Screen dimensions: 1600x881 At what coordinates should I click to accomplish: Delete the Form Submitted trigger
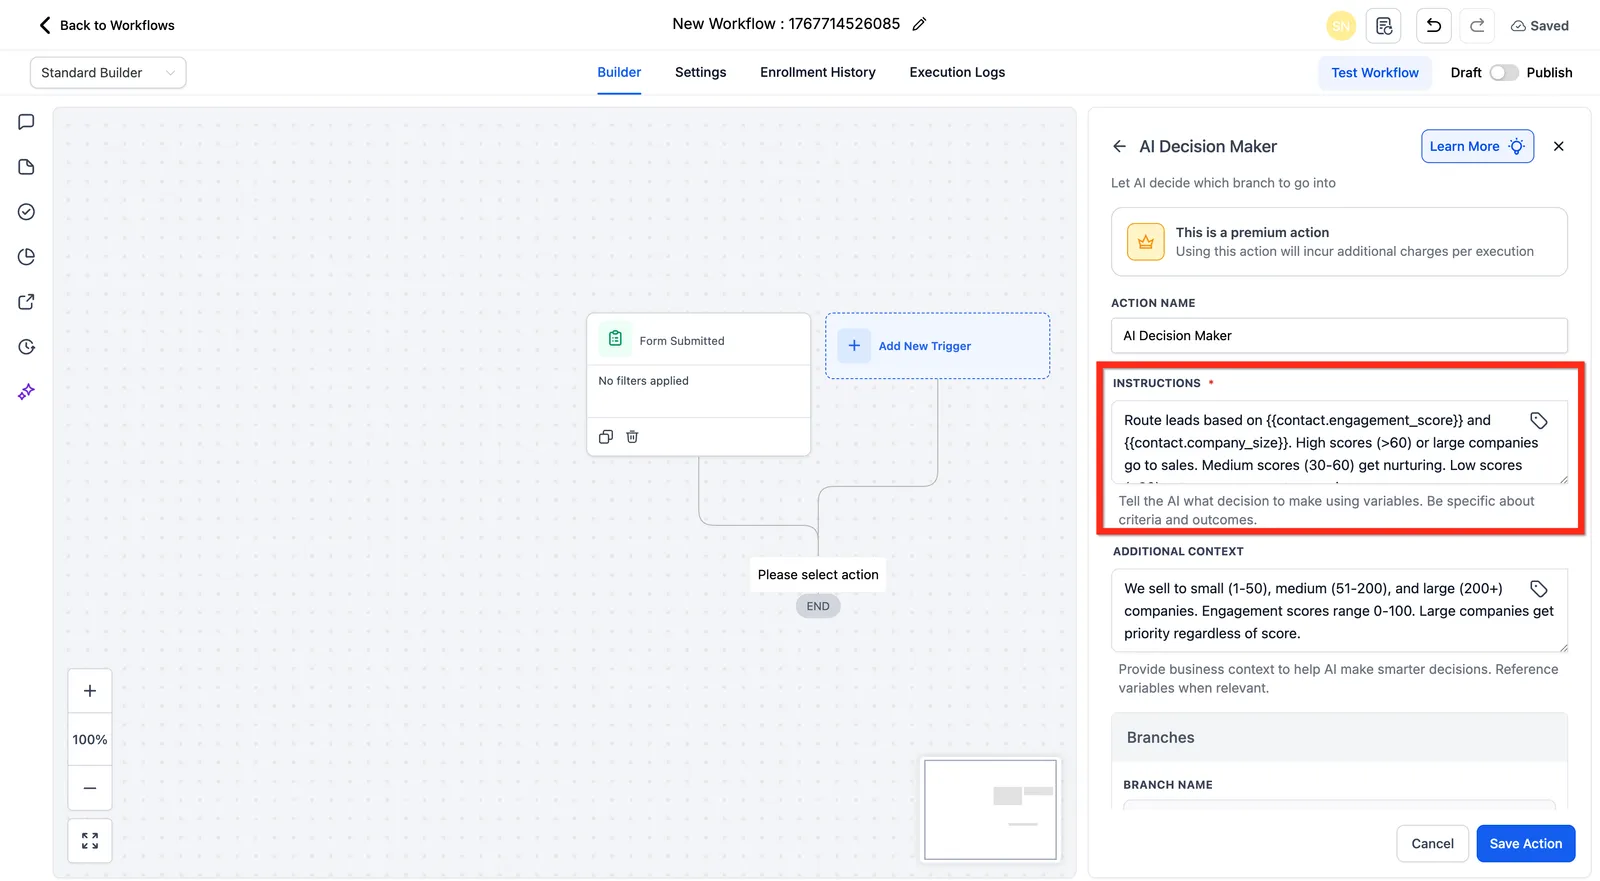(632, 437)
